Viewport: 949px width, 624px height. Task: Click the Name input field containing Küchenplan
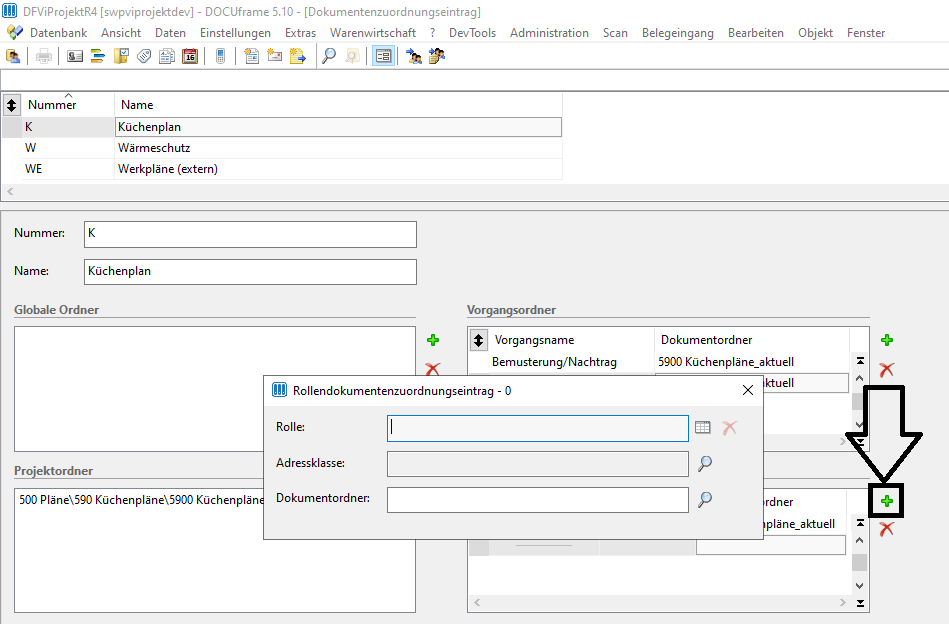pos(250,272)
